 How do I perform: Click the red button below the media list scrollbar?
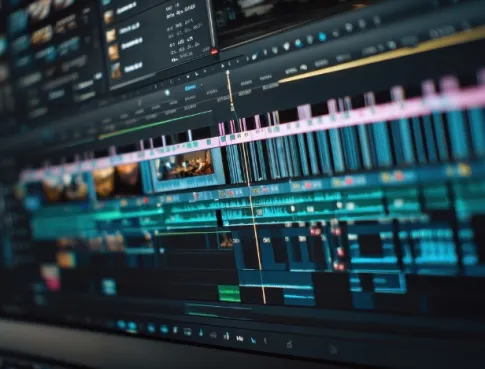coord(214,52)
